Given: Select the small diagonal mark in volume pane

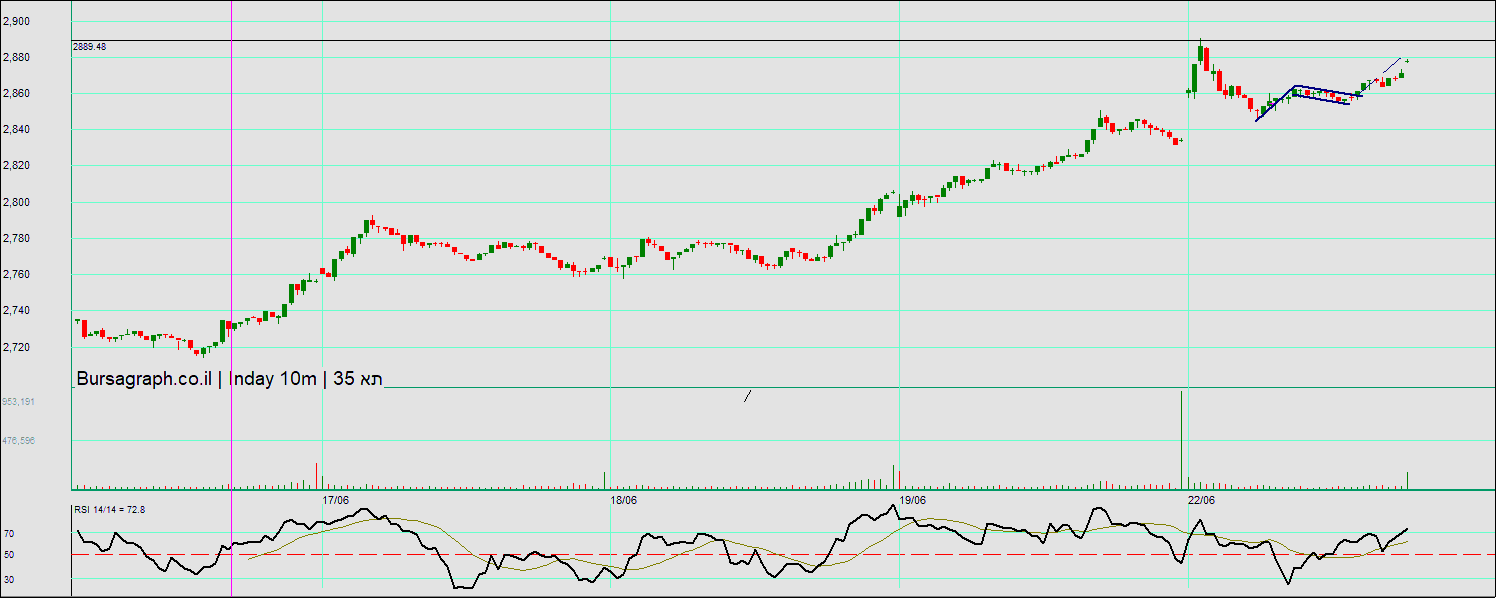Looking at the screenshot, I should pos(747,396).
